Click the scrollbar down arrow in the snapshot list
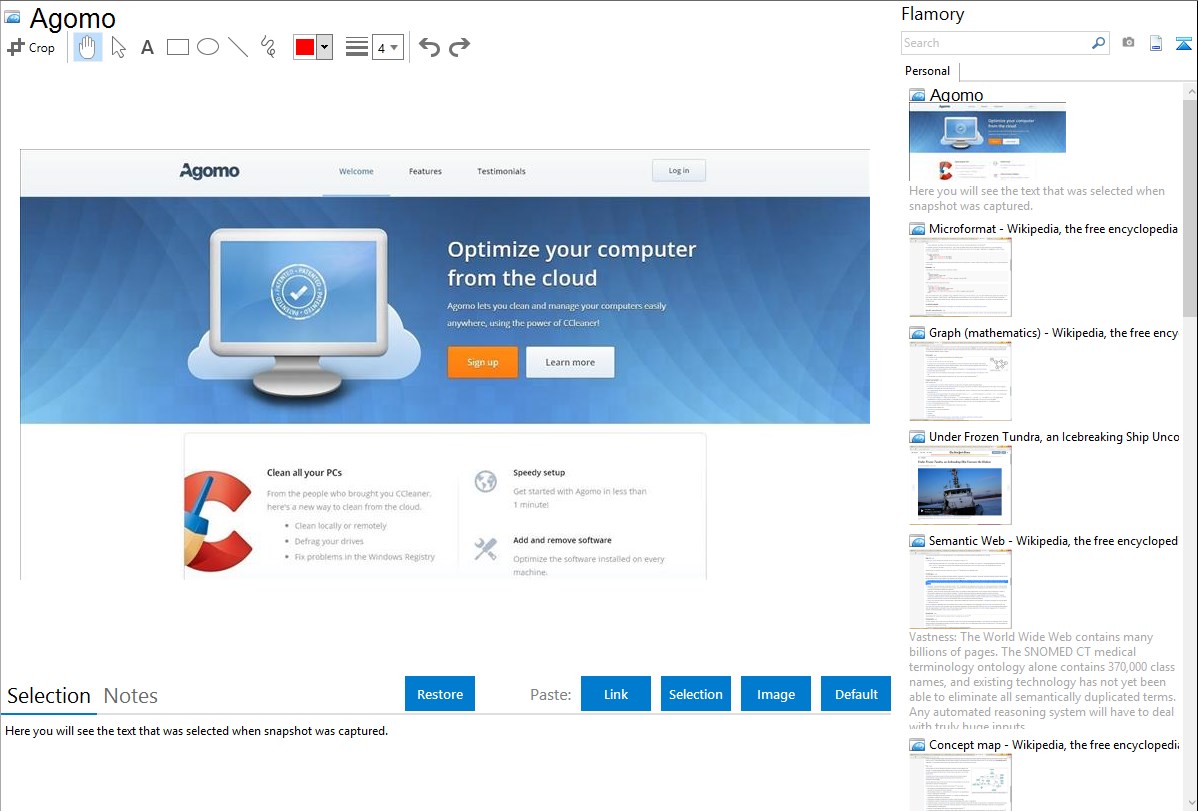 coord(1190,803)
